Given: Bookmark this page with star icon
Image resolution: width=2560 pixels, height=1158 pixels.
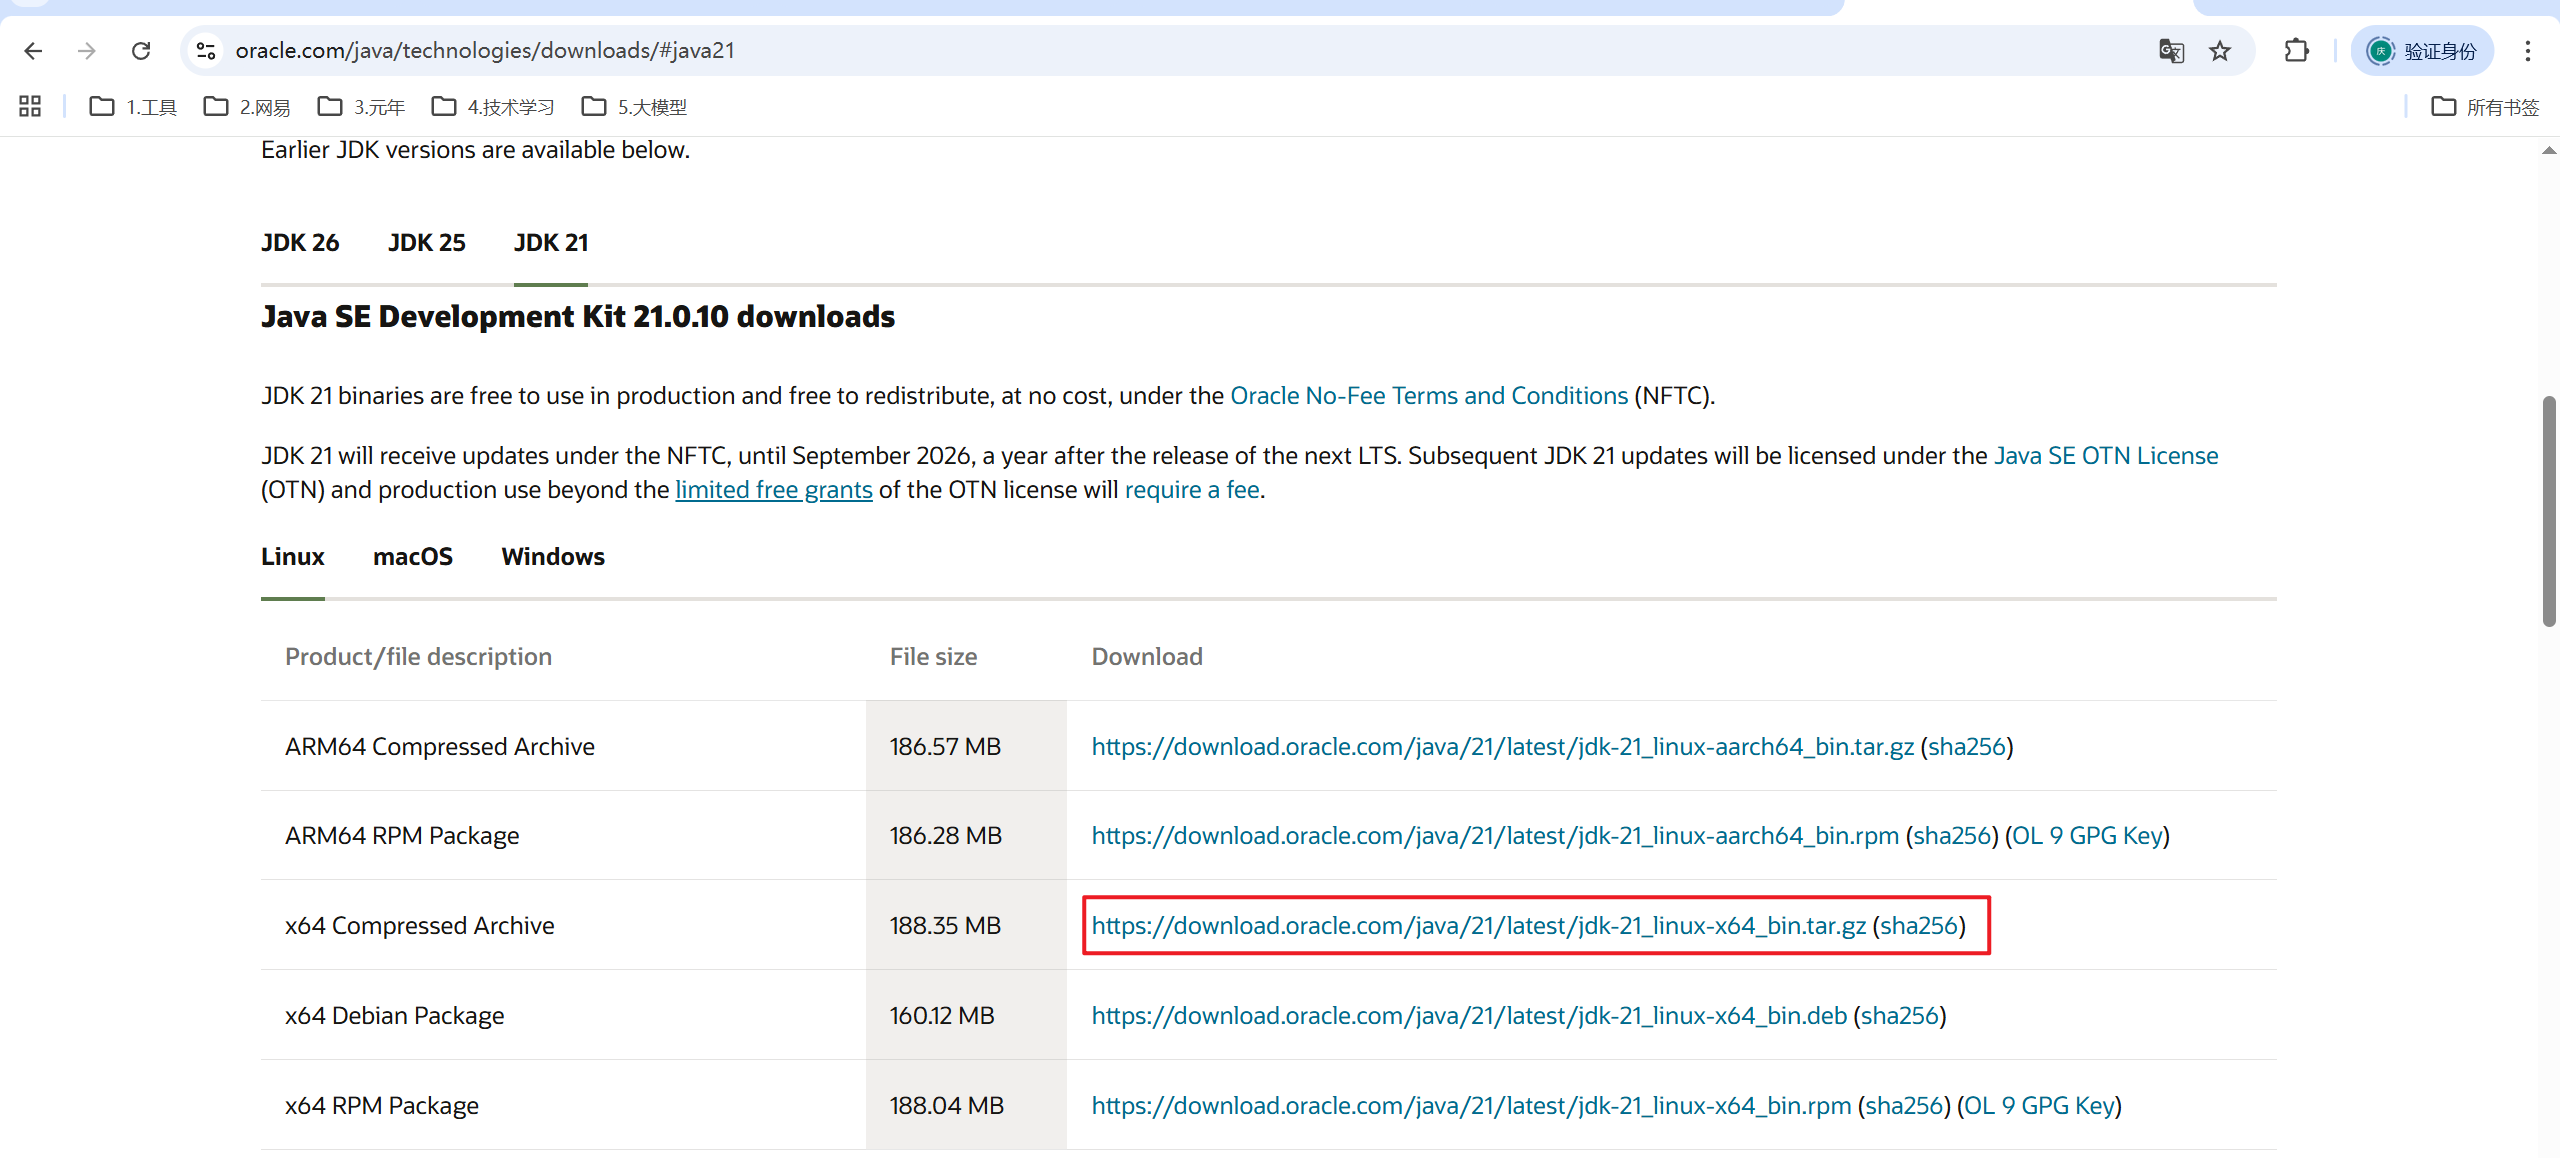Looking at the screenshot, I should (x=2220, y=51).
